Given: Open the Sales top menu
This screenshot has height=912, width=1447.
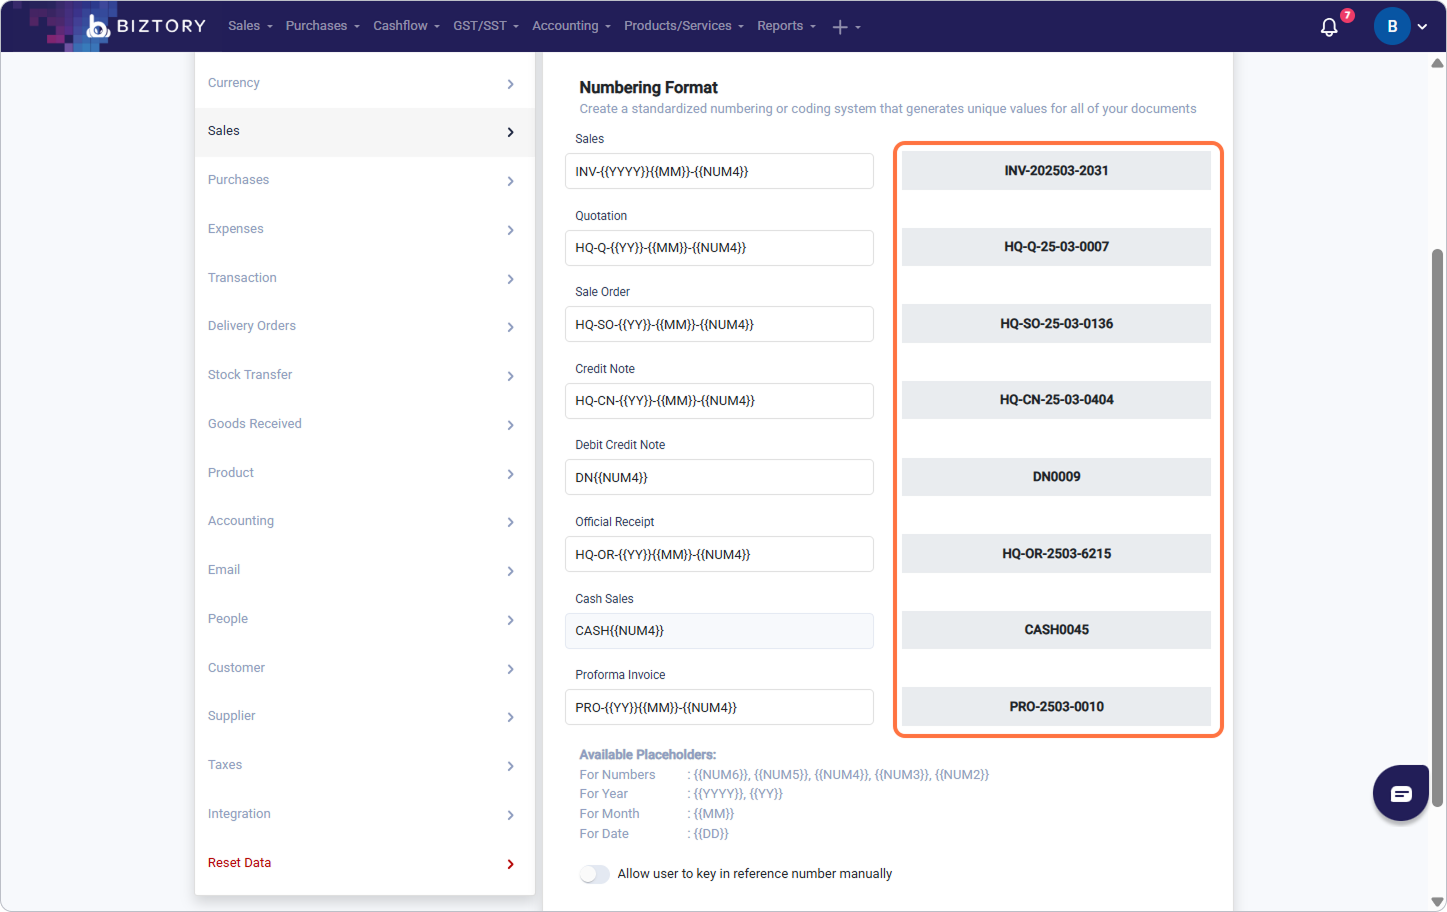Looking at the screenshot, I should click(x=250, y=26).
